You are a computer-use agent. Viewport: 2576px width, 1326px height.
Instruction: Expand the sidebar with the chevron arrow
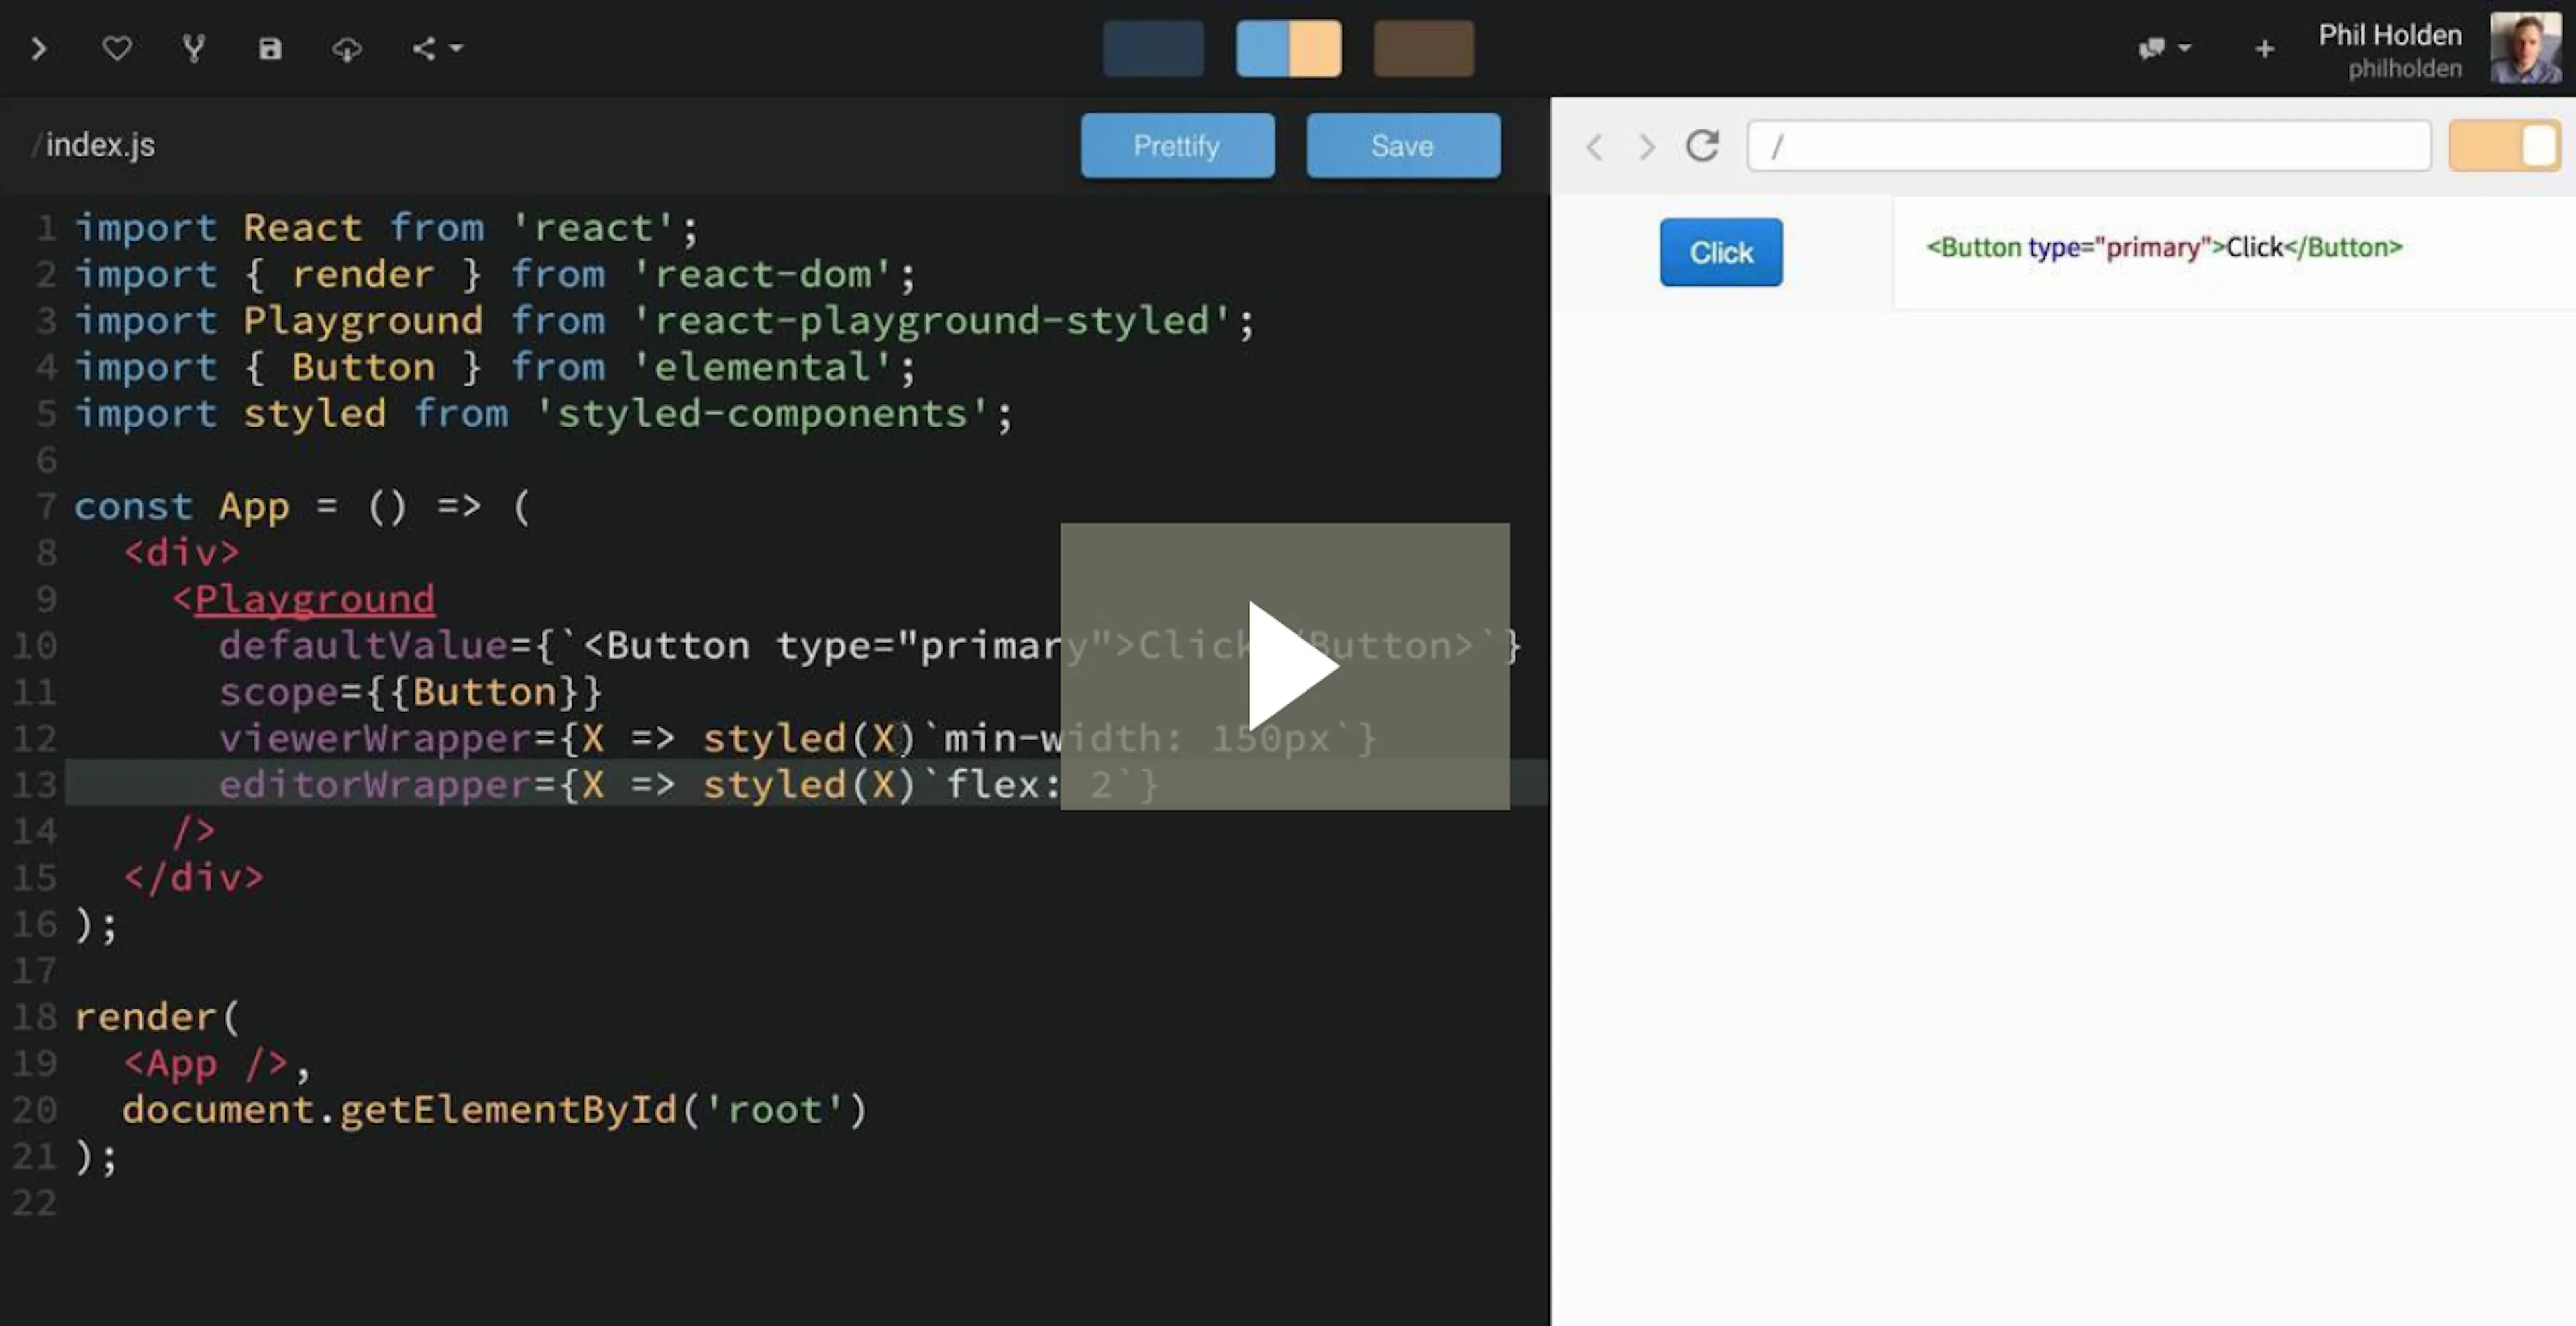click(x=39, y=48)
